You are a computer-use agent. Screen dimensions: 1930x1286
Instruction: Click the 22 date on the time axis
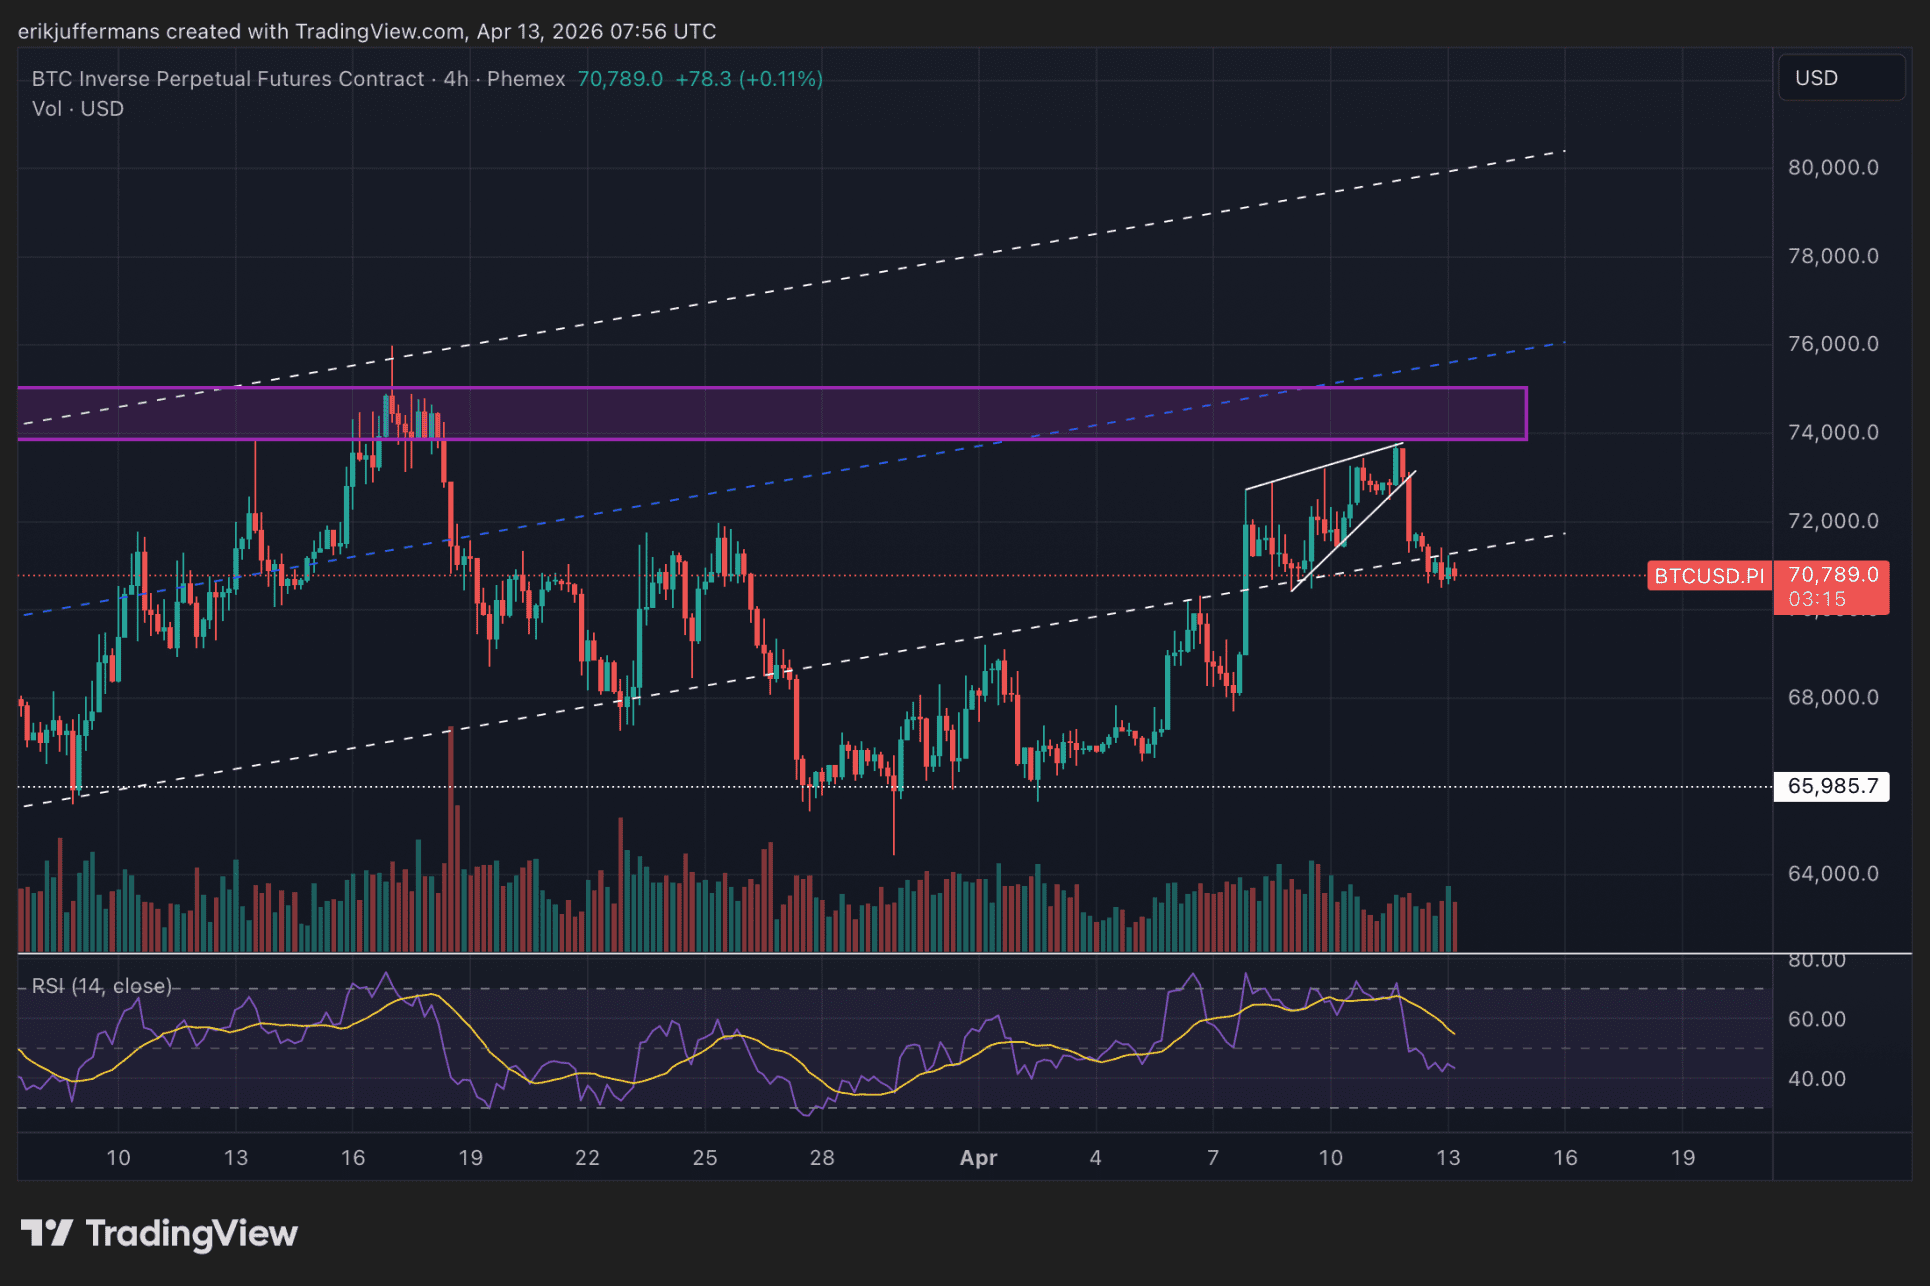point(587,1158)
